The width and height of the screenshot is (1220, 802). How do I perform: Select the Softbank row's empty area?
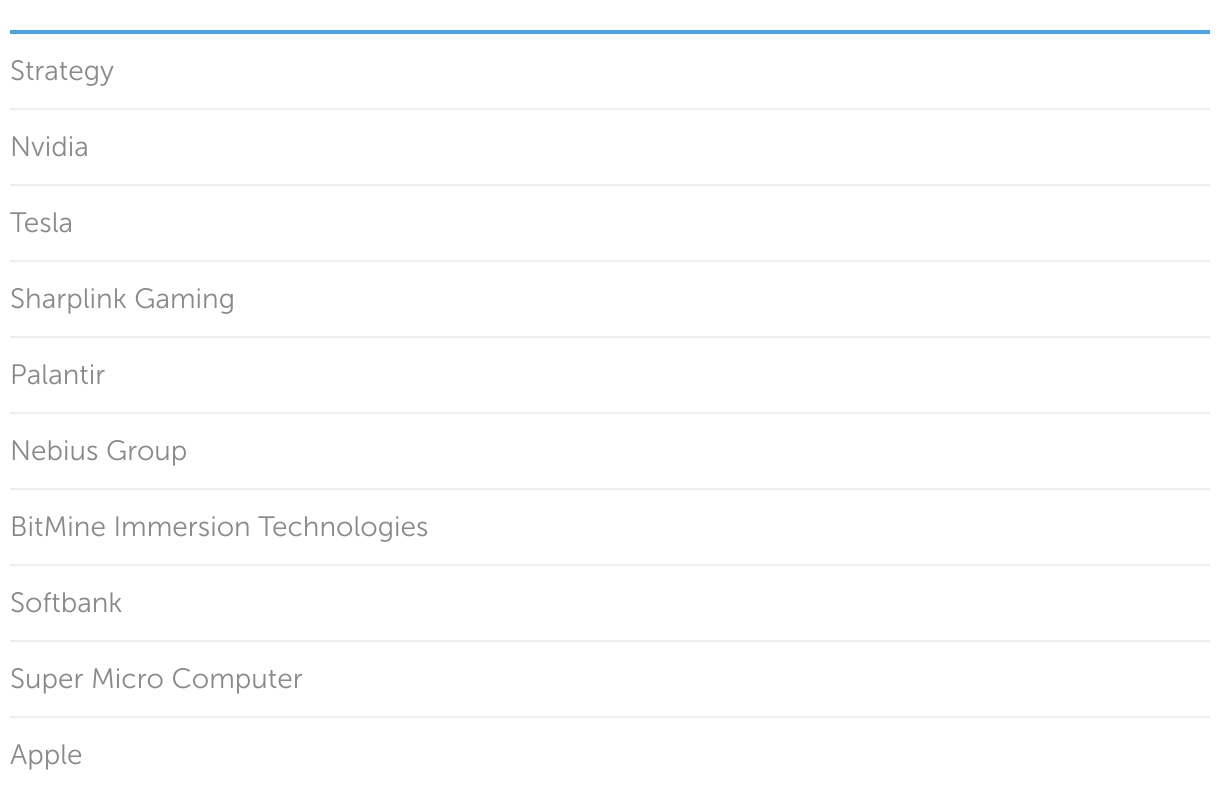coord(700,603)
